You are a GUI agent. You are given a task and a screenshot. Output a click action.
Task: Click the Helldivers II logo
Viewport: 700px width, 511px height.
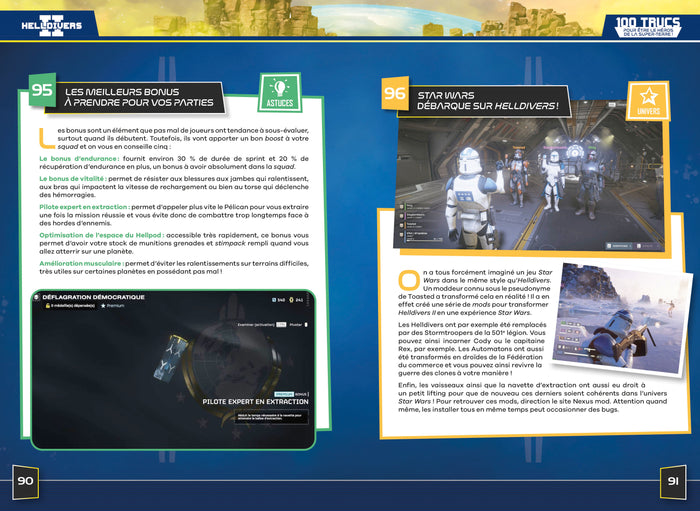tap(45, 22)
